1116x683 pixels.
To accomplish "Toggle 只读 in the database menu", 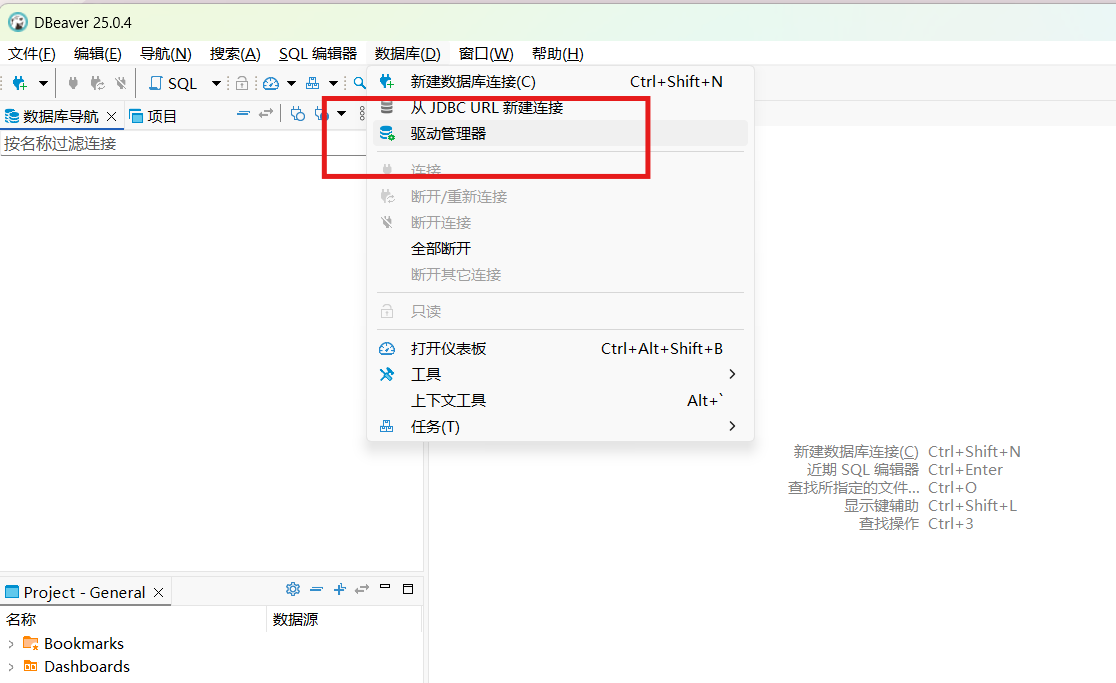I will click(560, 312).
